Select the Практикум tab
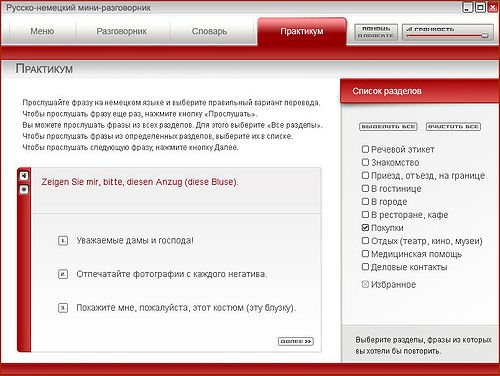Image resolution: width=500 pixels, height=376 pixels. pyautogui.click(x=302, y=31)
